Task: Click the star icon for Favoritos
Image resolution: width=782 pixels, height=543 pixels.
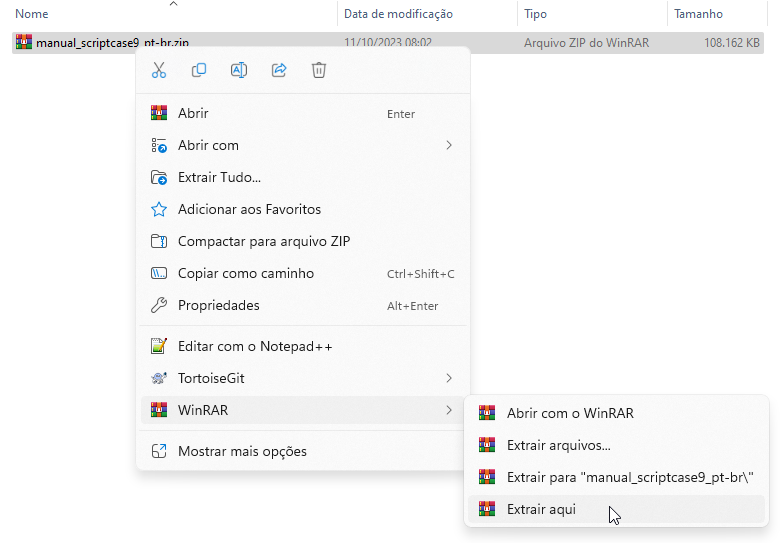Action: click(159, 209)
